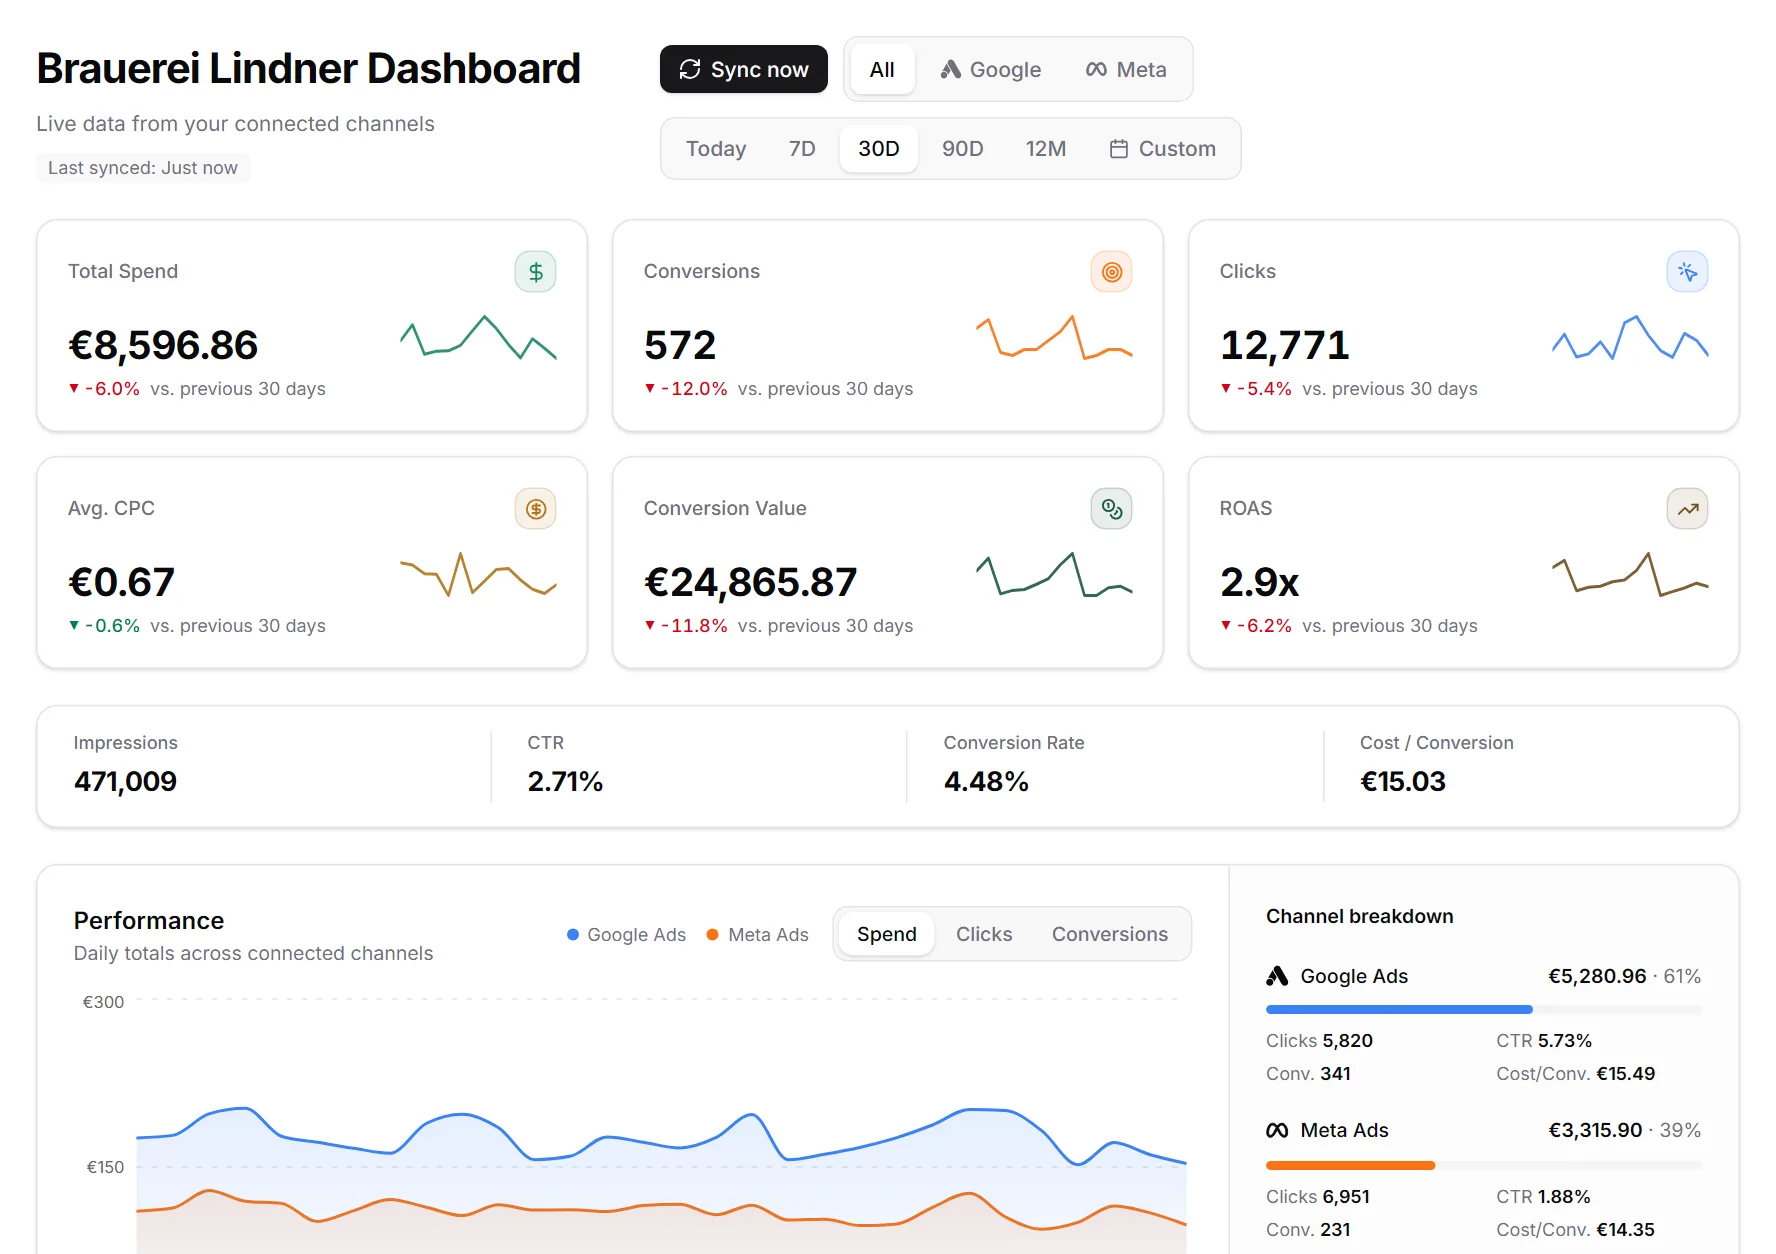Viewport: 1776px width, 1254px height.
Task: Toggle Meta Ads legend in Performance chart
Action: [757, 935]
